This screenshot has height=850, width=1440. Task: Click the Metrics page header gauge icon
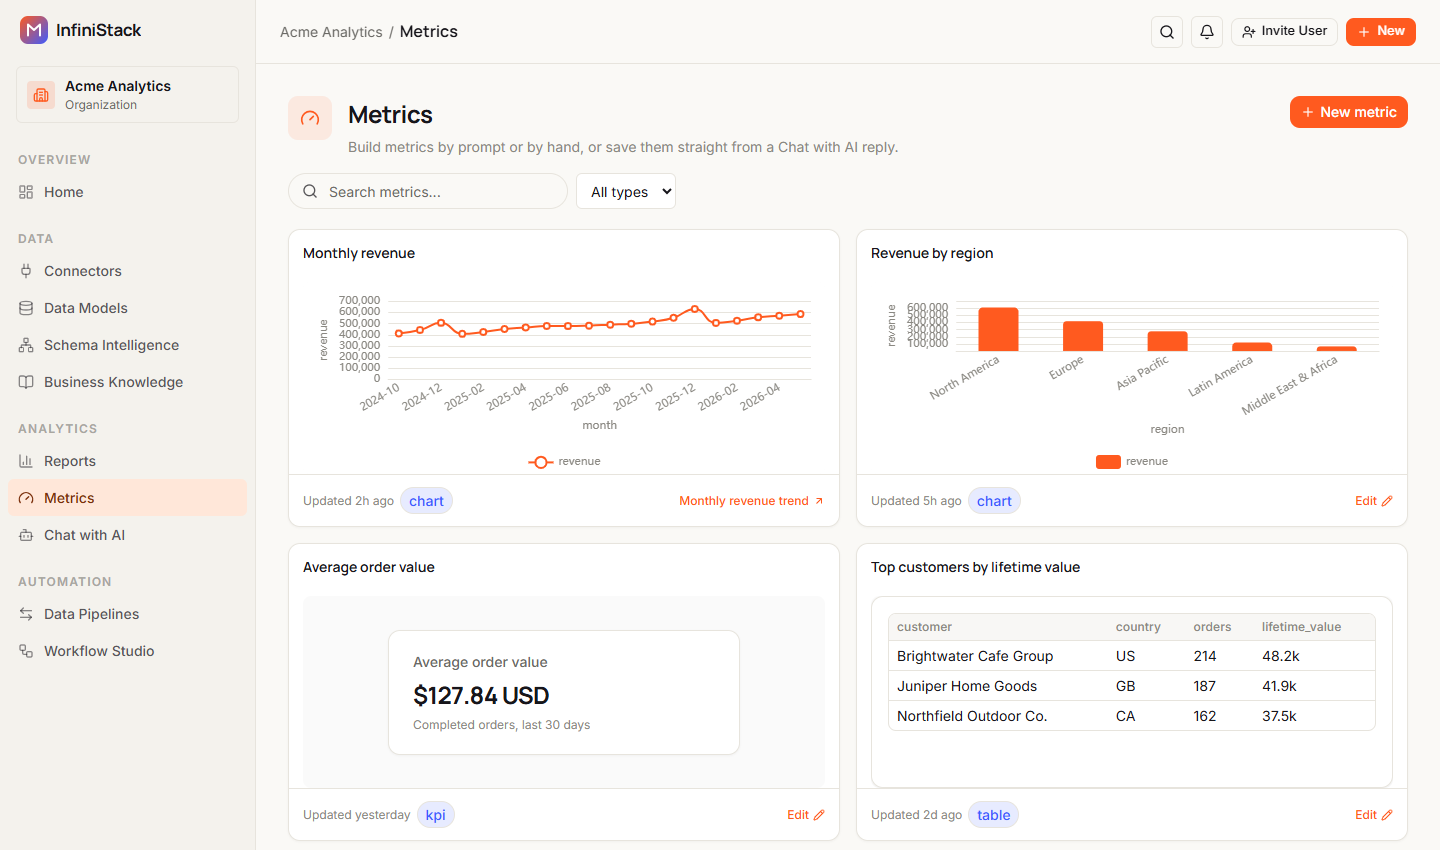[x=310, y=118]
